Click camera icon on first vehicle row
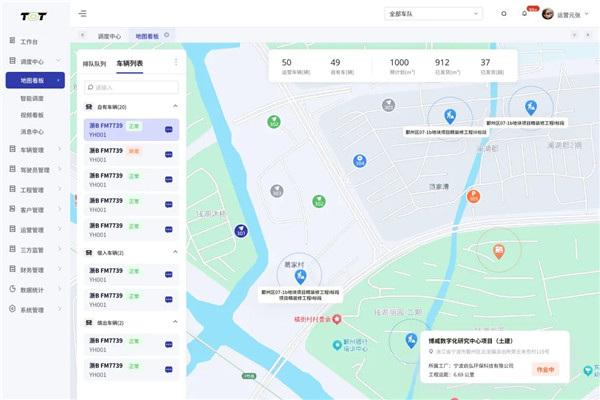Screen dimensions: 600x400 click(168, 130)
